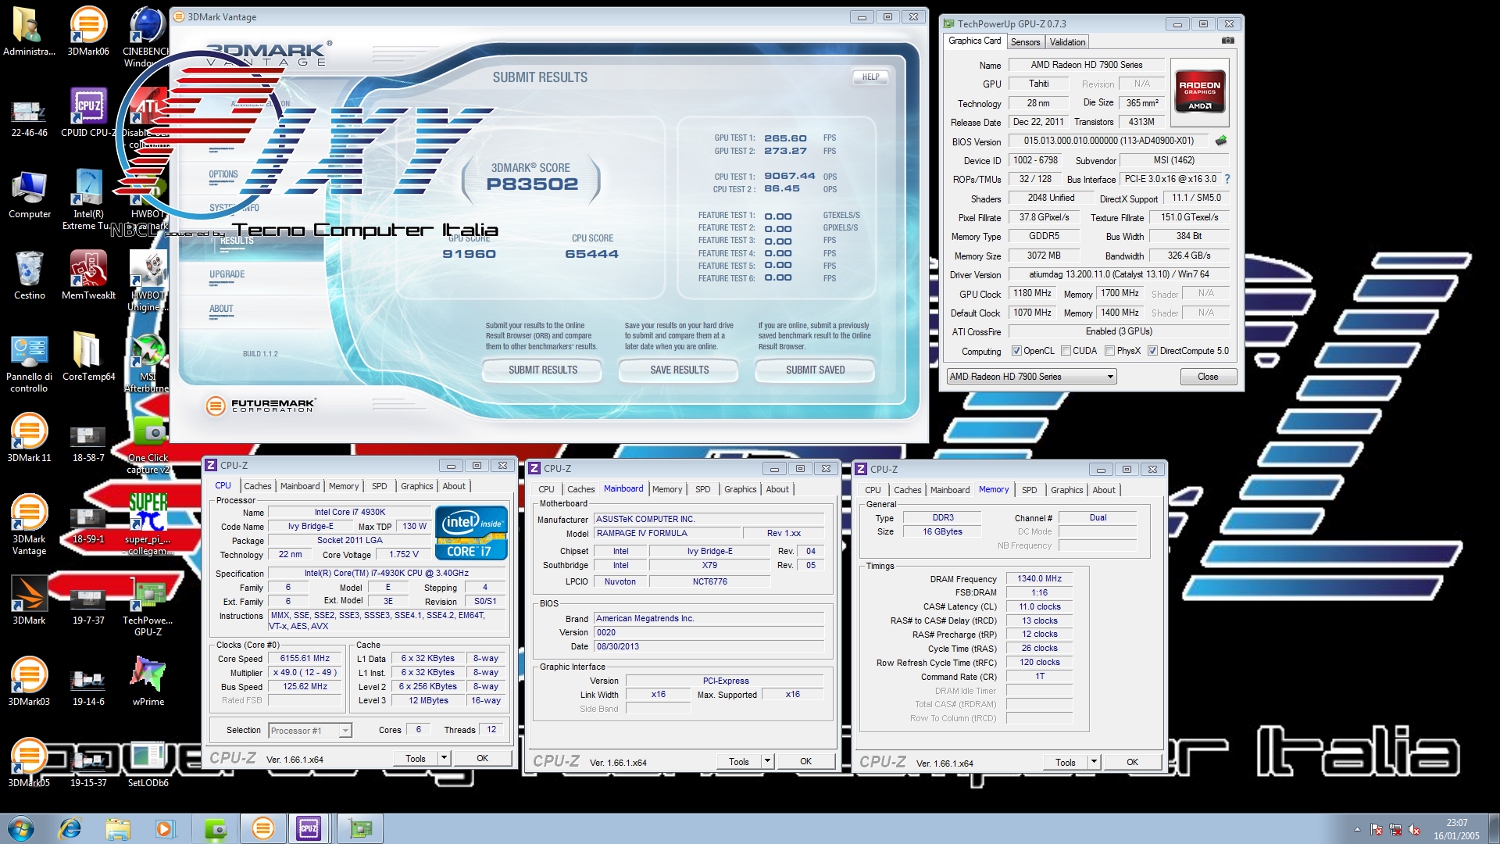Click the DRAM Frequency 1340.0 MHz field
1500x844 pixels.
(x=1040, y=579)
